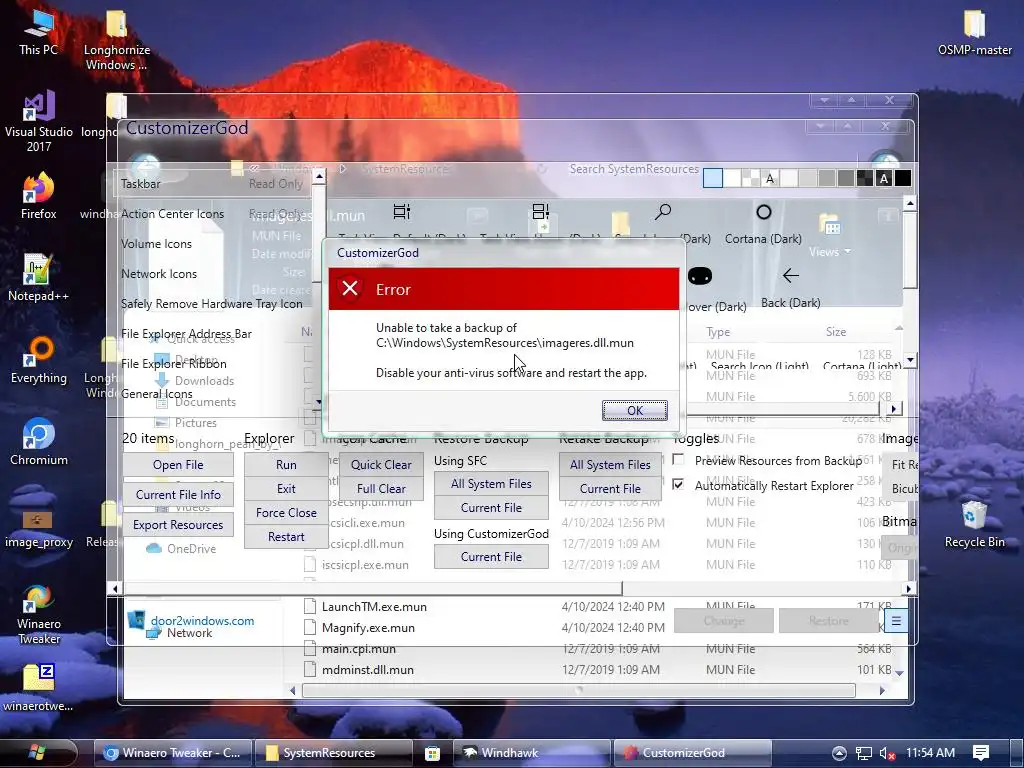Open Notepad++ desktop shortcut

click(x=38, y=278)
